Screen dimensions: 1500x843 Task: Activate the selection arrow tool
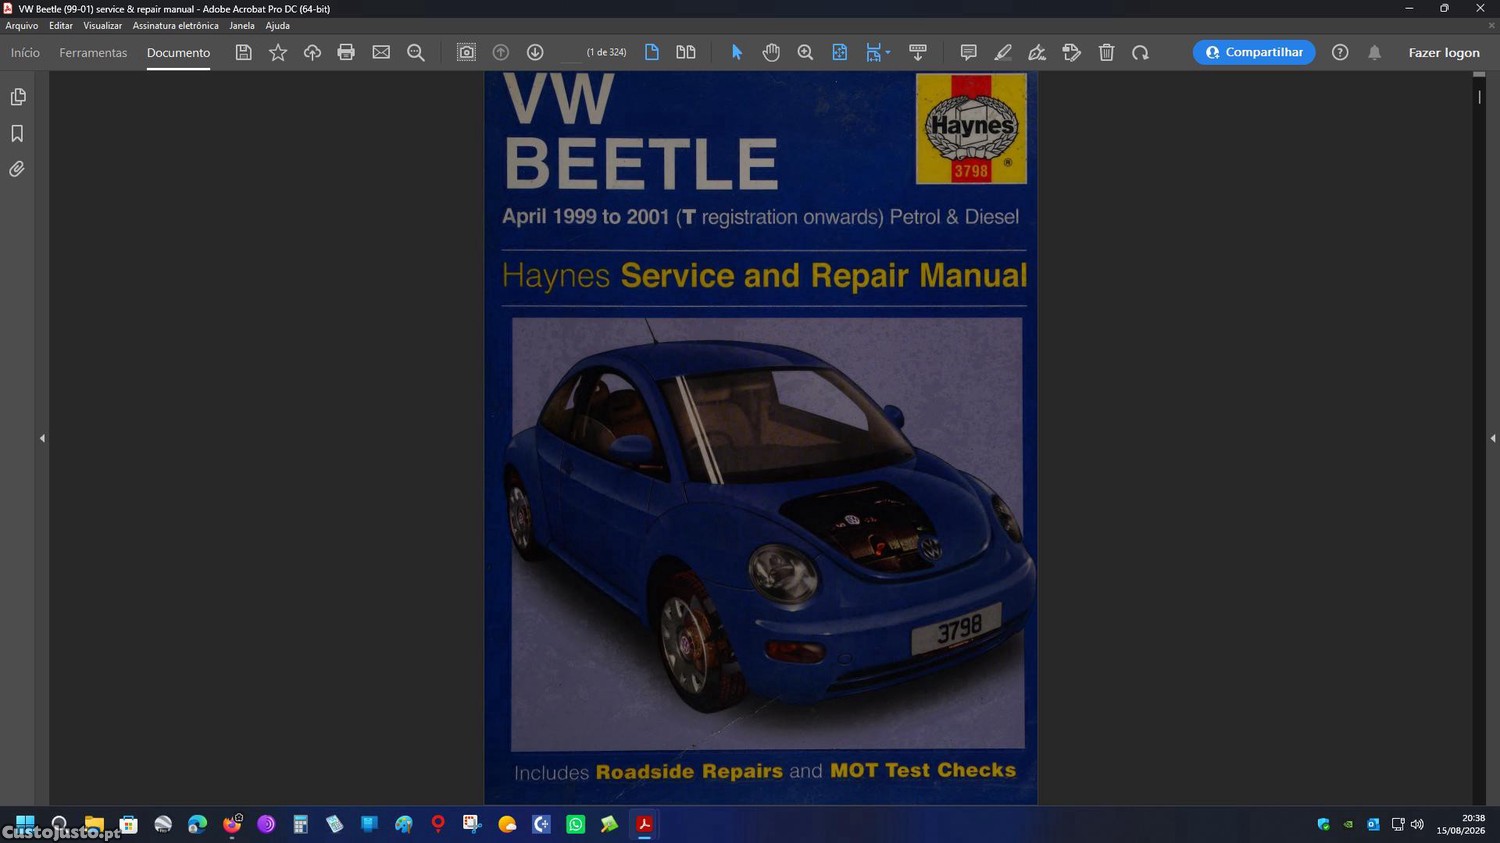pyautogui.click(x=737, y=52)
